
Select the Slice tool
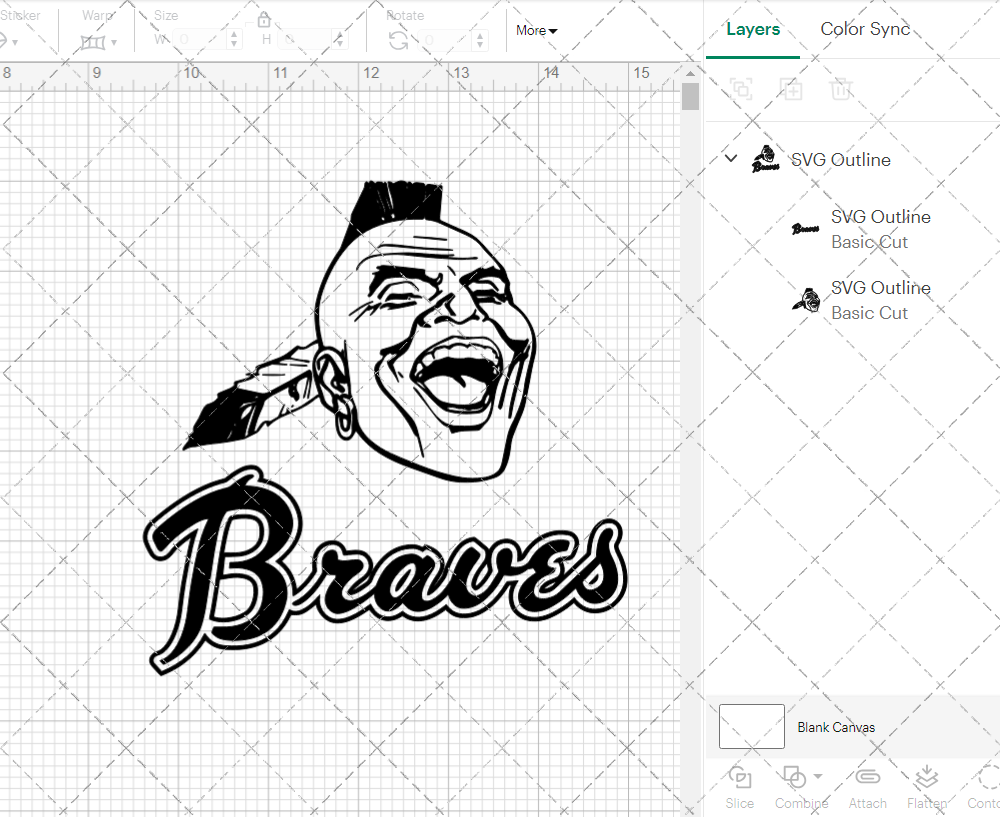point(739,787)
